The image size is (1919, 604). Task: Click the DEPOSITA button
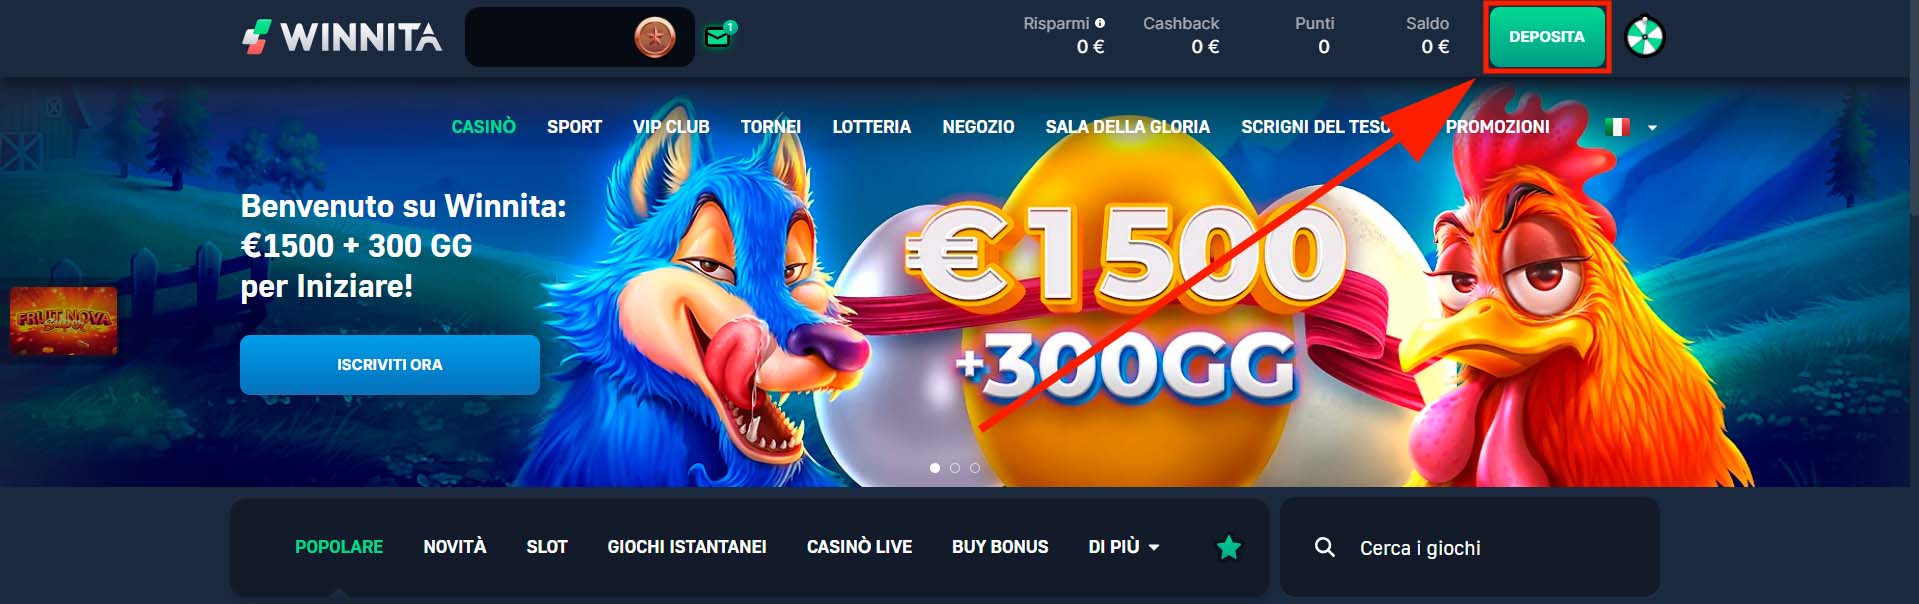1546,37
